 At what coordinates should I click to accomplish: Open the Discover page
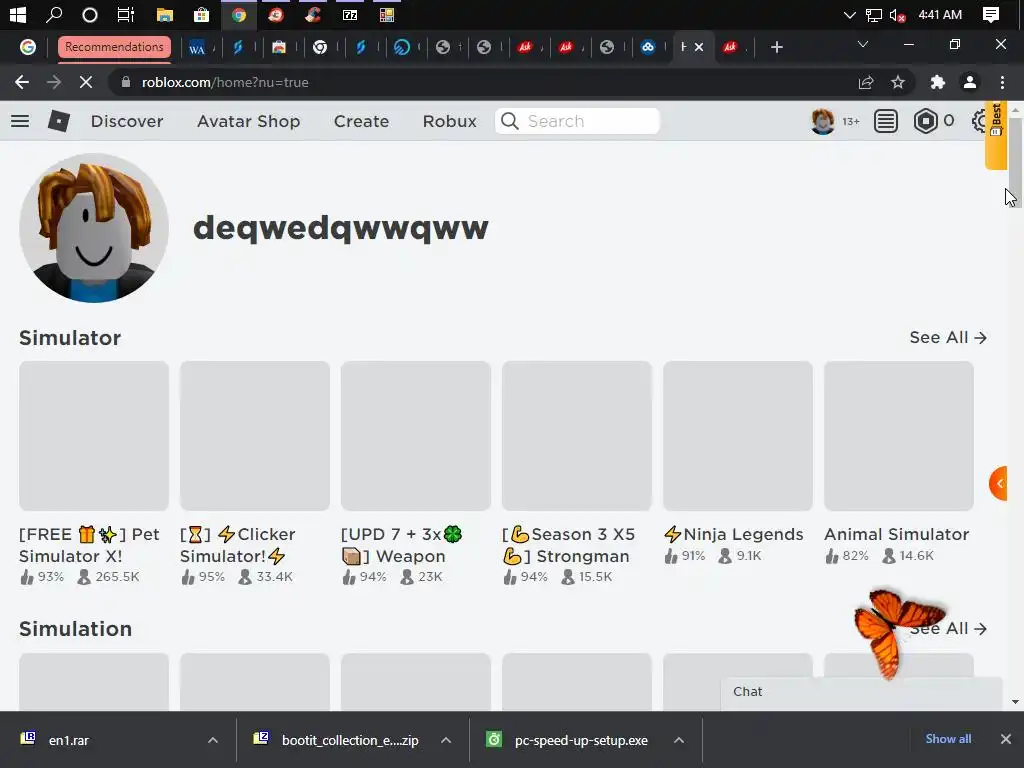(x=127, y=121)
